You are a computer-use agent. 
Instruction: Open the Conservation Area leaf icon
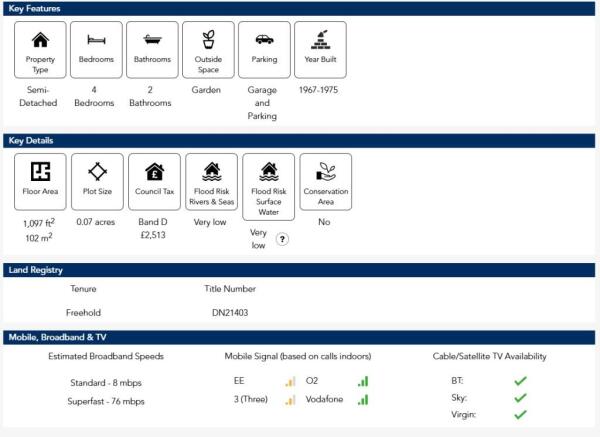[325, 171]
